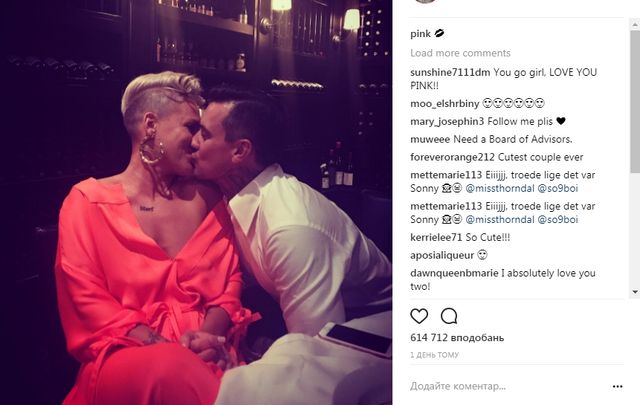Click the first @missthorndal mention
This screenshot has height=405, width=640.
[500, 189]
